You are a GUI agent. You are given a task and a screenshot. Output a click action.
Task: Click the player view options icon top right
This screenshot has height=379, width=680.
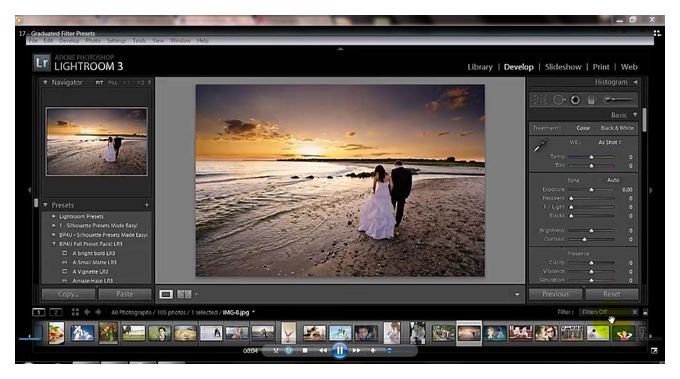[657, 33]
